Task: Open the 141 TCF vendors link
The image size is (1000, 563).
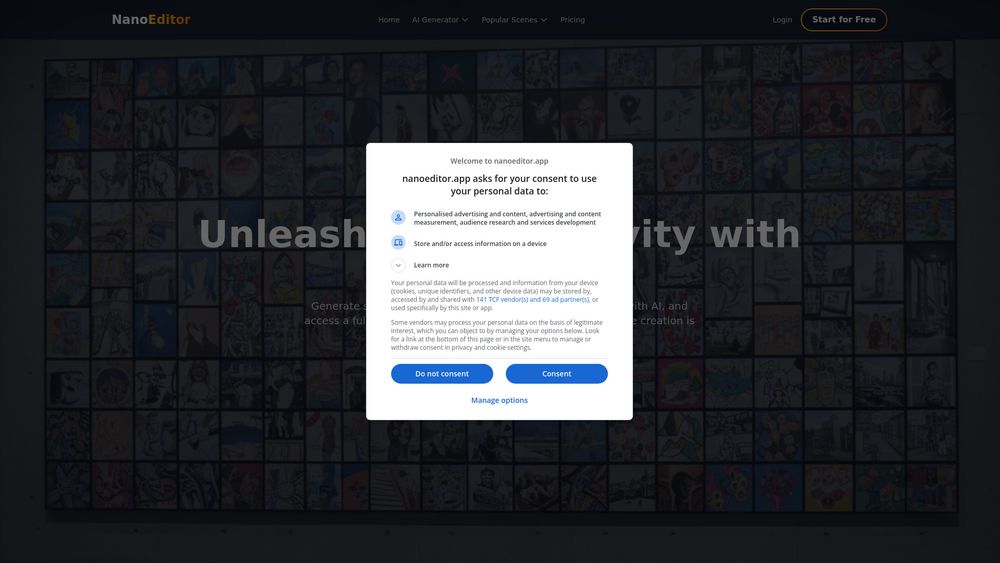Action: point(533,300)
